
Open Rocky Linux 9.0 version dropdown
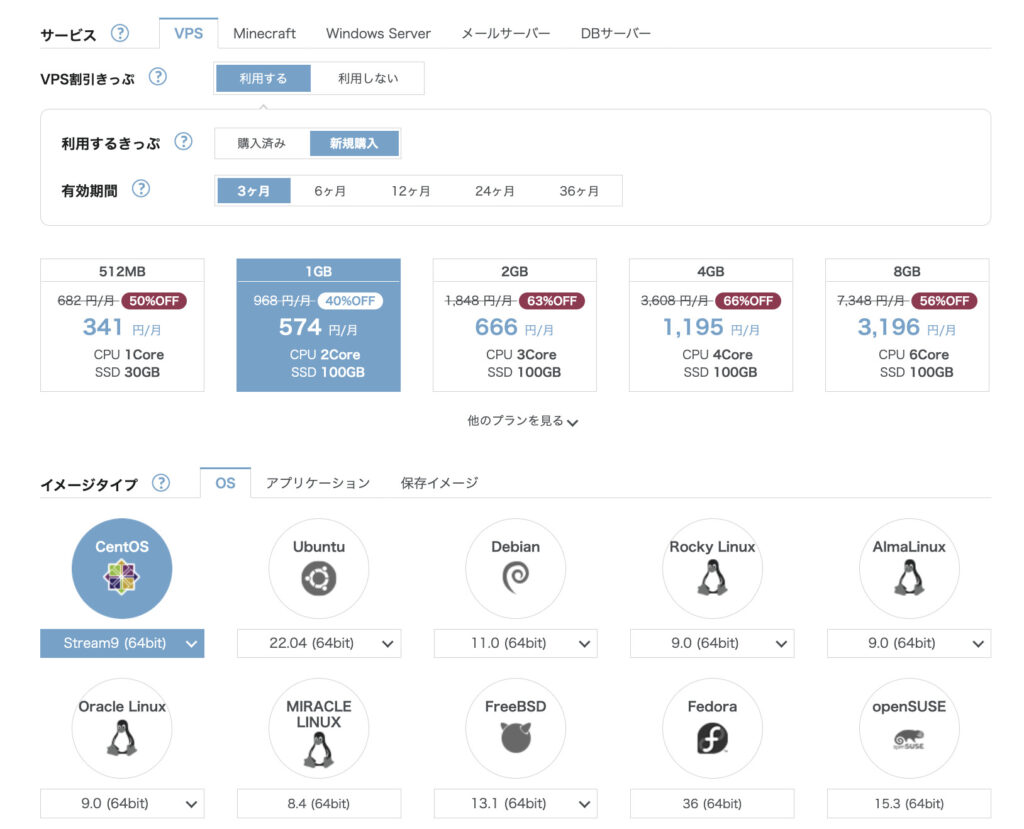coord(712,643)
